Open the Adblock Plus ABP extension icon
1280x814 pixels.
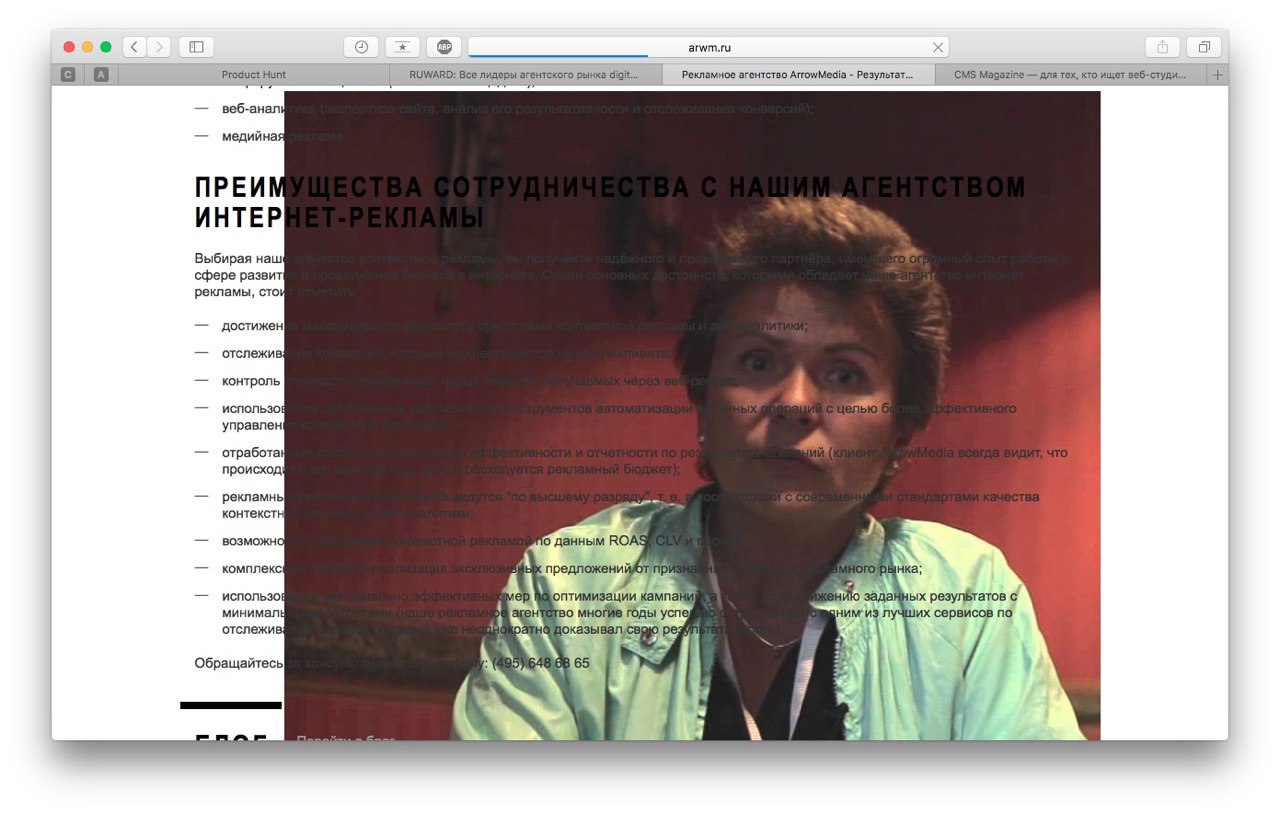[x=444, y=47]
